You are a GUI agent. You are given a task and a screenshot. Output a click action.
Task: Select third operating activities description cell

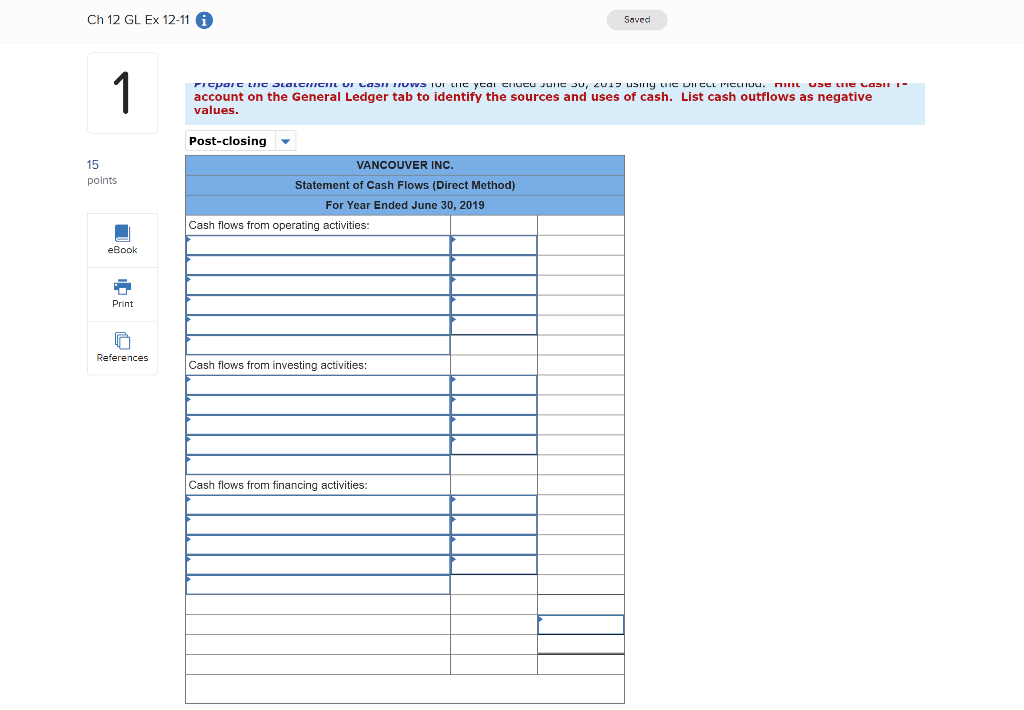click(x=318, y=285)
